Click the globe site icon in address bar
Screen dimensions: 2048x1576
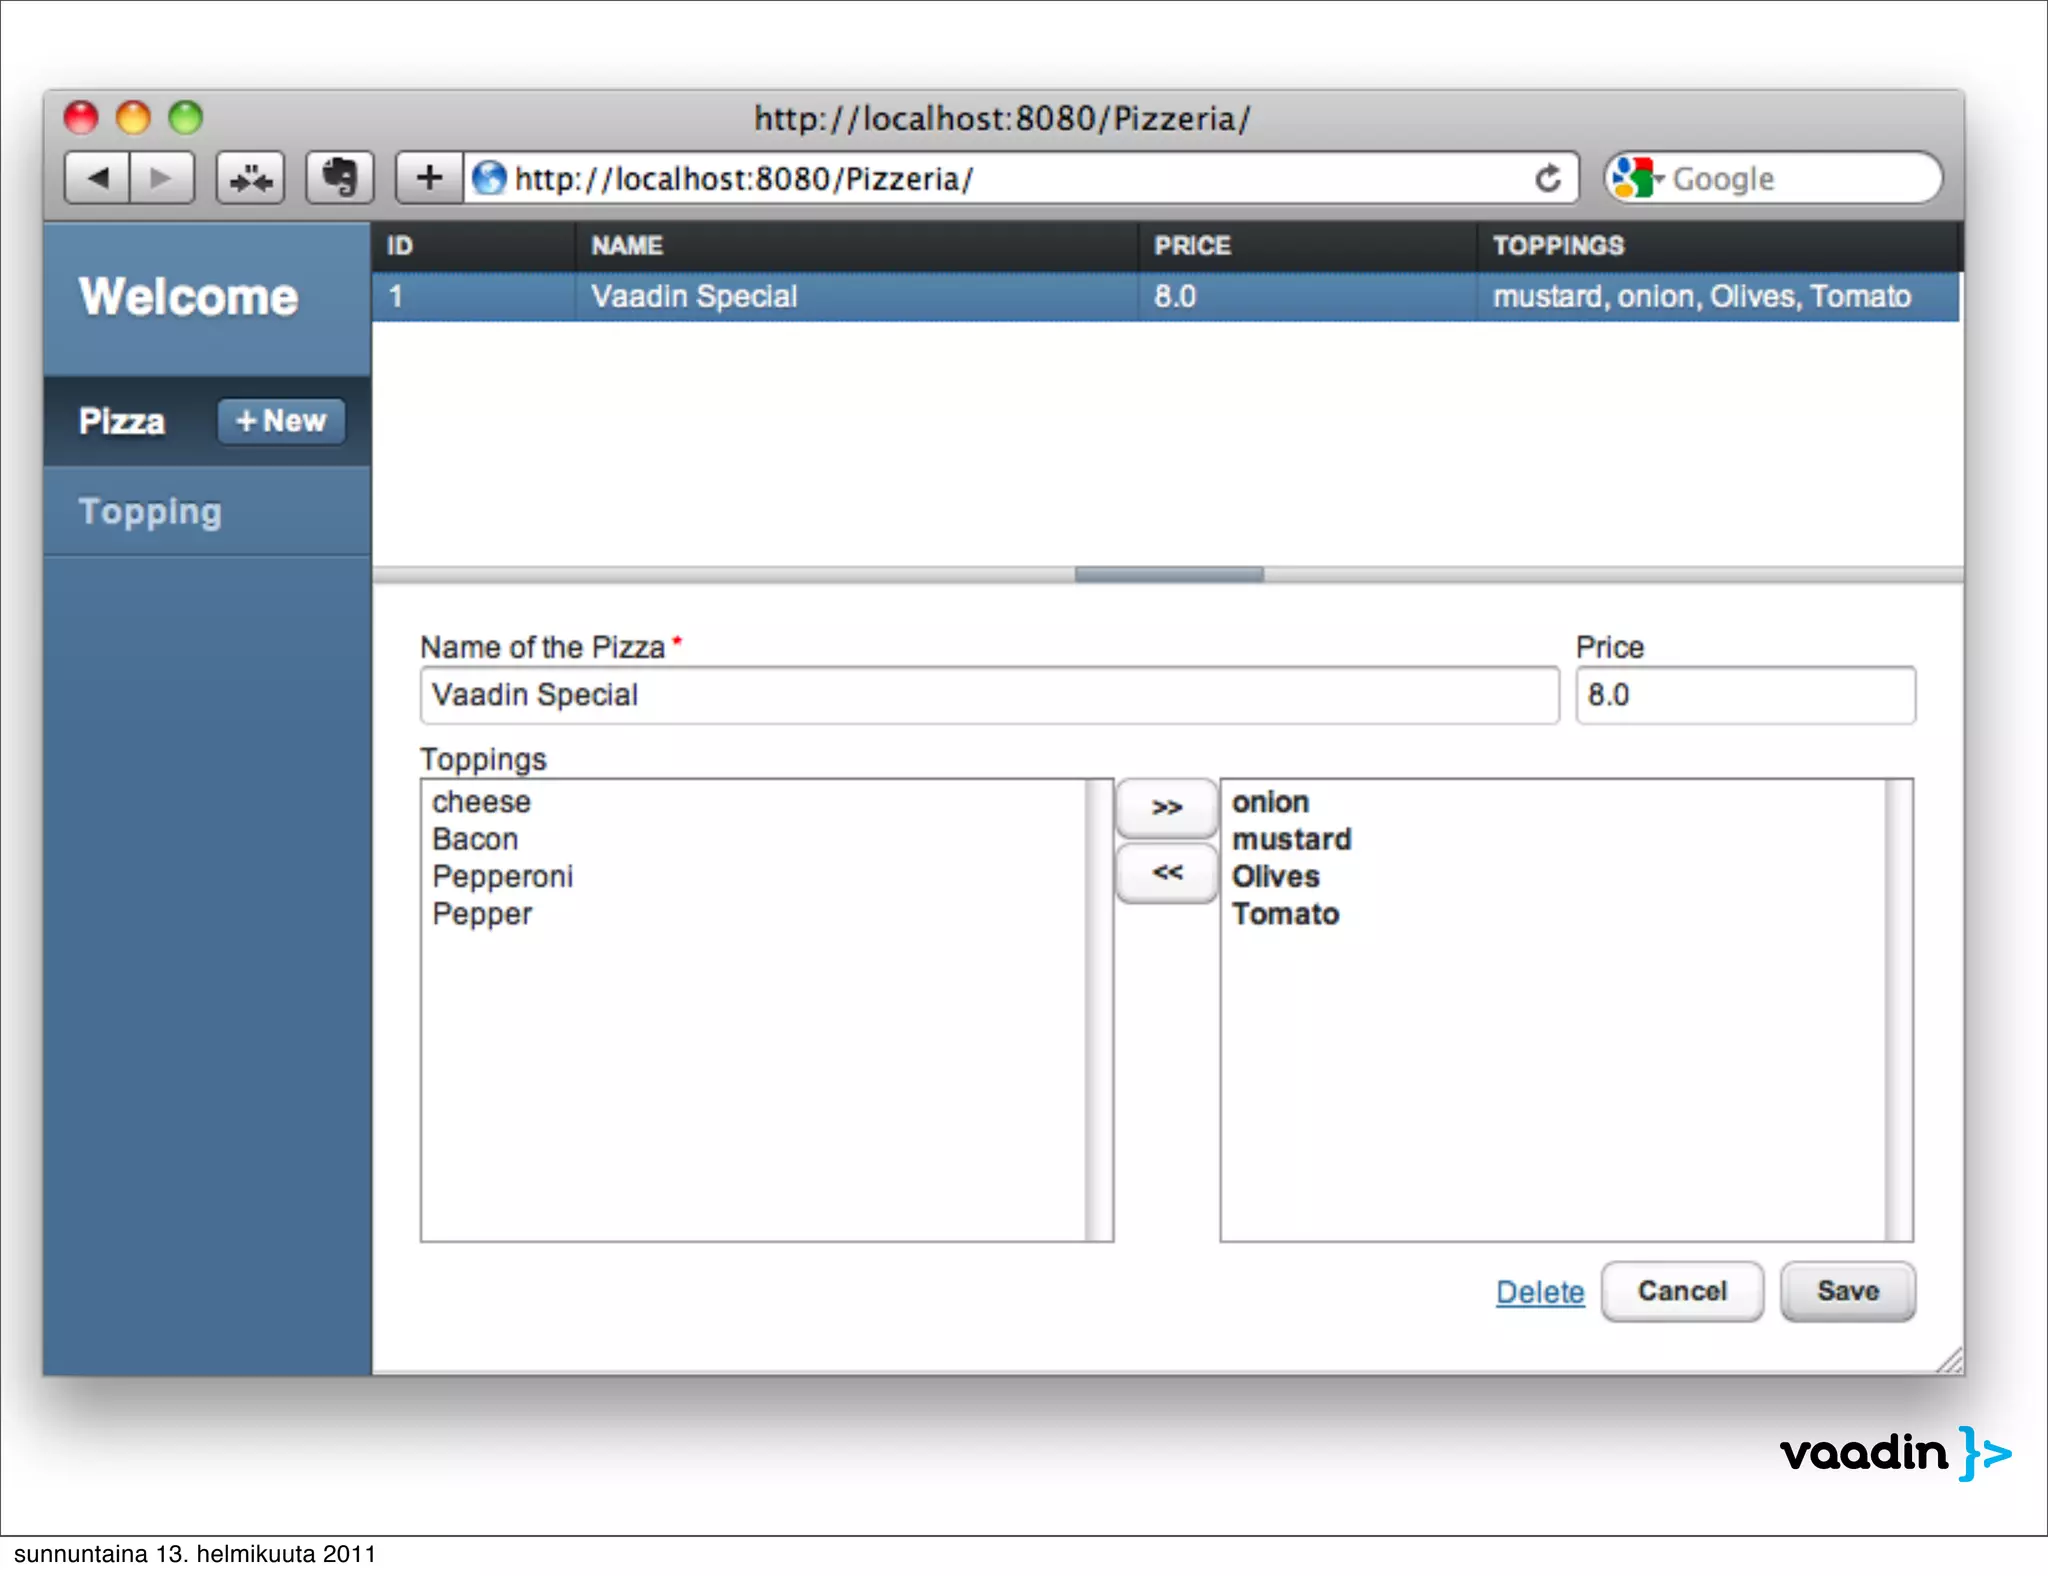pyautogui.click(x=489, y=178)
